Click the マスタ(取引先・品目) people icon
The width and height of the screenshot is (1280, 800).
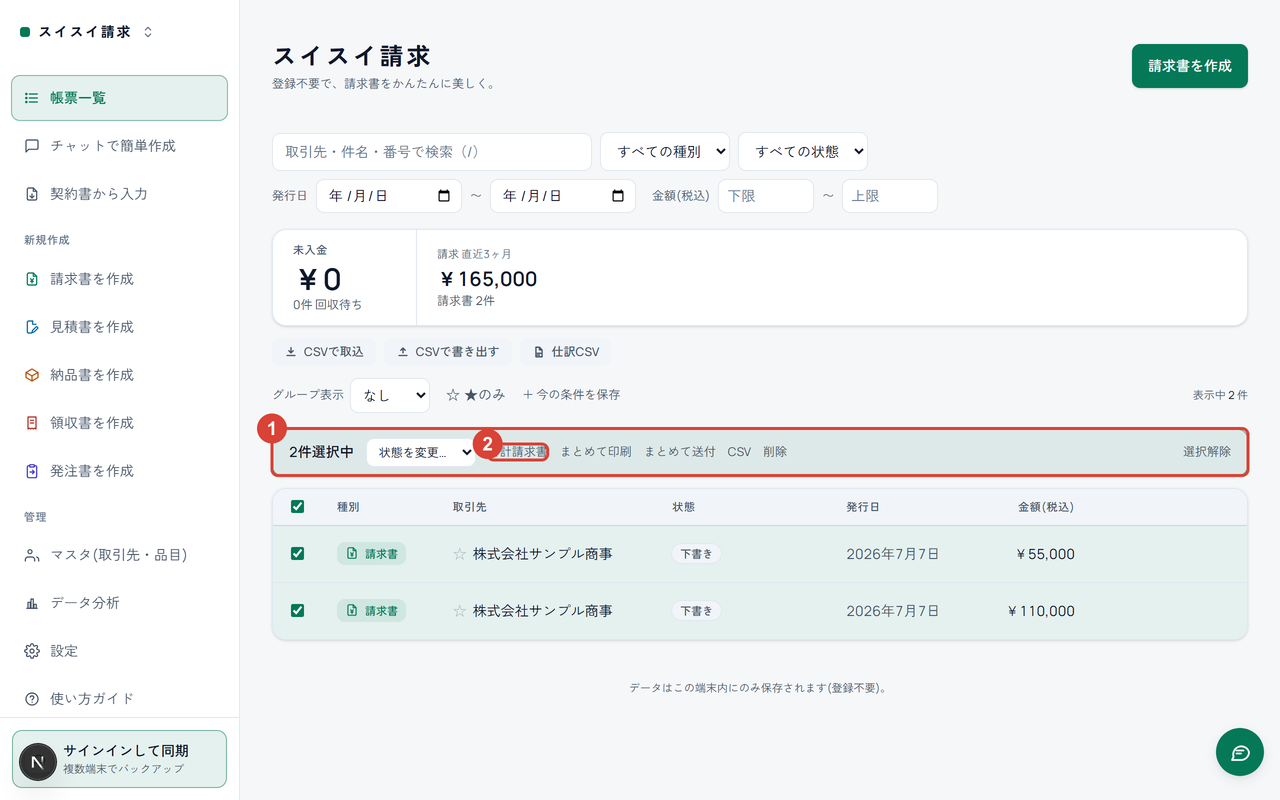pyautogui.click(x=32, y=555)
